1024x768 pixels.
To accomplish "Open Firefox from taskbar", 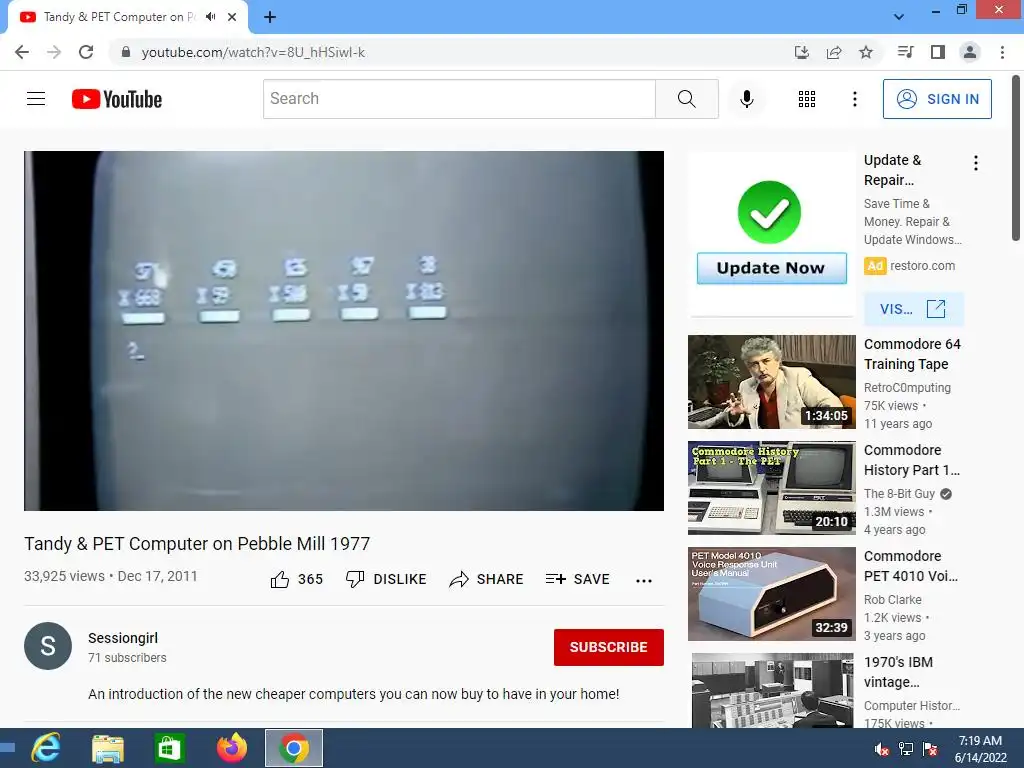I will point(232,748).
